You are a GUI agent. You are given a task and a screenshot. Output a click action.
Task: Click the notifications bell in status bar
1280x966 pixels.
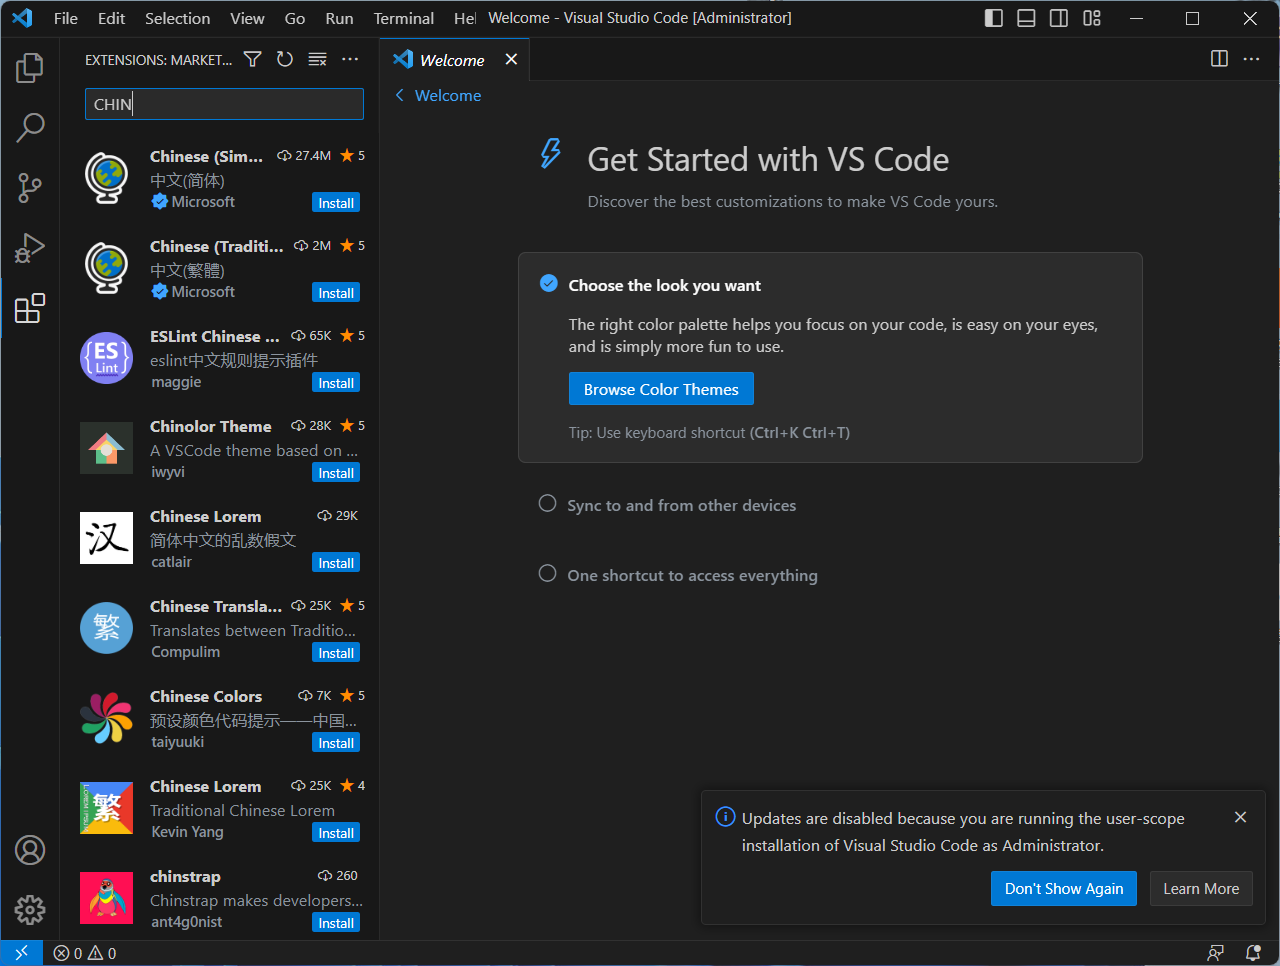(1253, 953)
